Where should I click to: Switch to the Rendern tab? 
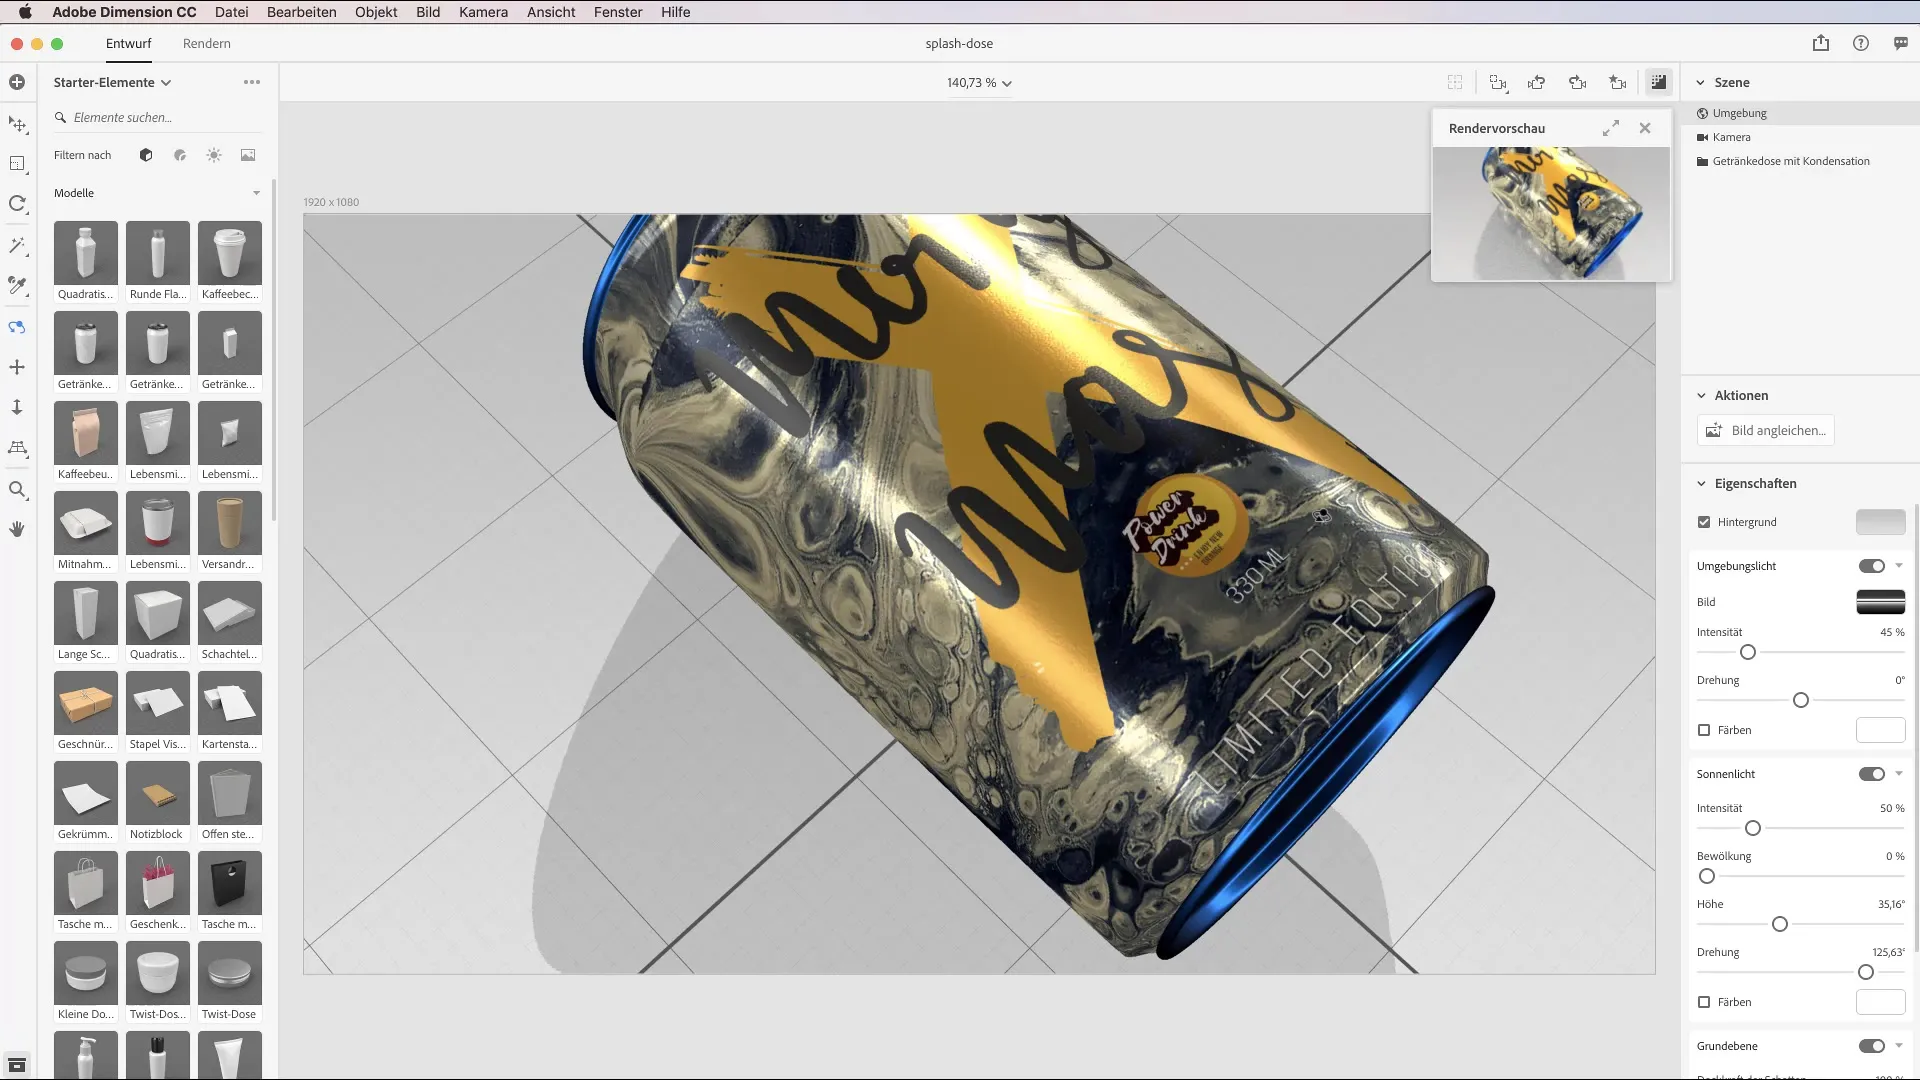coord(207,43)
